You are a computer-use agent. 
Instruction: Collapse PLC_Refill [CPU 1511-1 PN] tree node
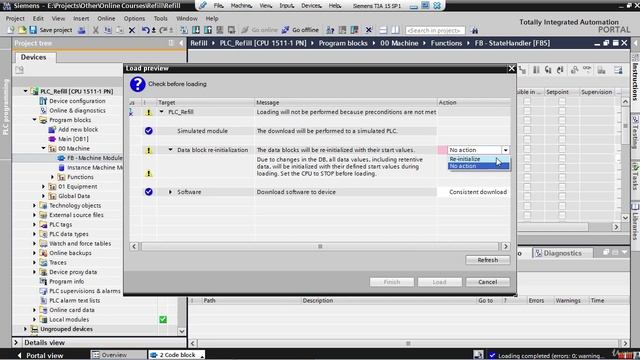[26, 91]
